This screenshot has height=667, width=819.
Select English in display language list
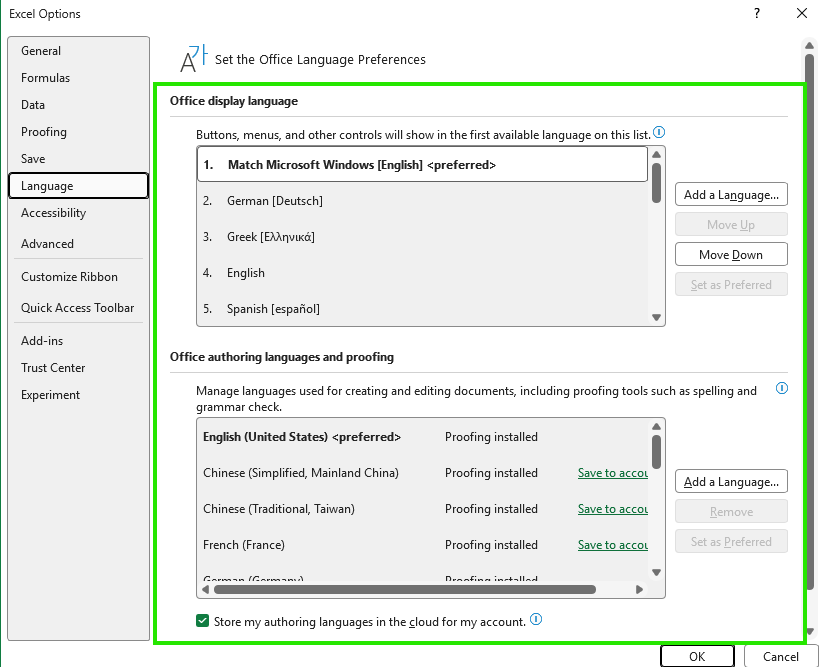click(x=422, y=273)
